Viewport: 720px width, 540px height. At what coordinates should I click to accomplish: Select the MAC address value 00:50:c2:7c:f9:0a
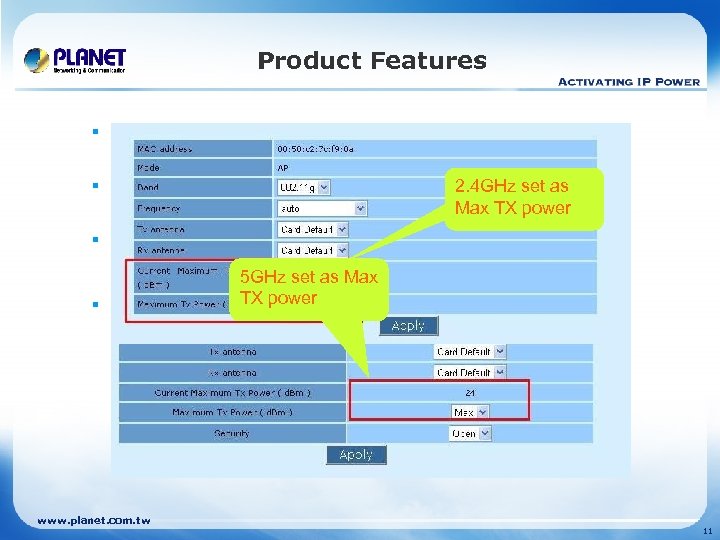click(x=315, y=149)
